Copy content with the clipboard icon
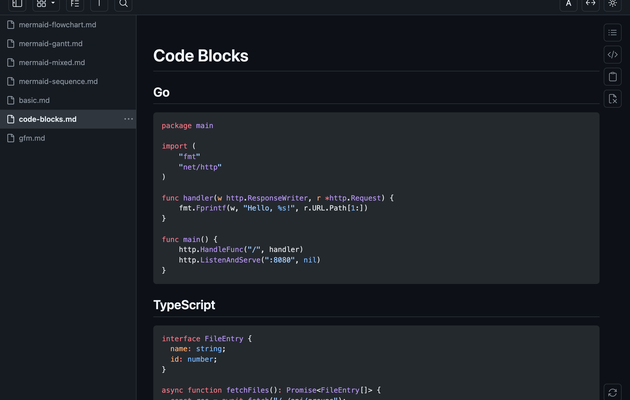Image resolution: width=630 pixels, height=400 pixels. (612, 77)
